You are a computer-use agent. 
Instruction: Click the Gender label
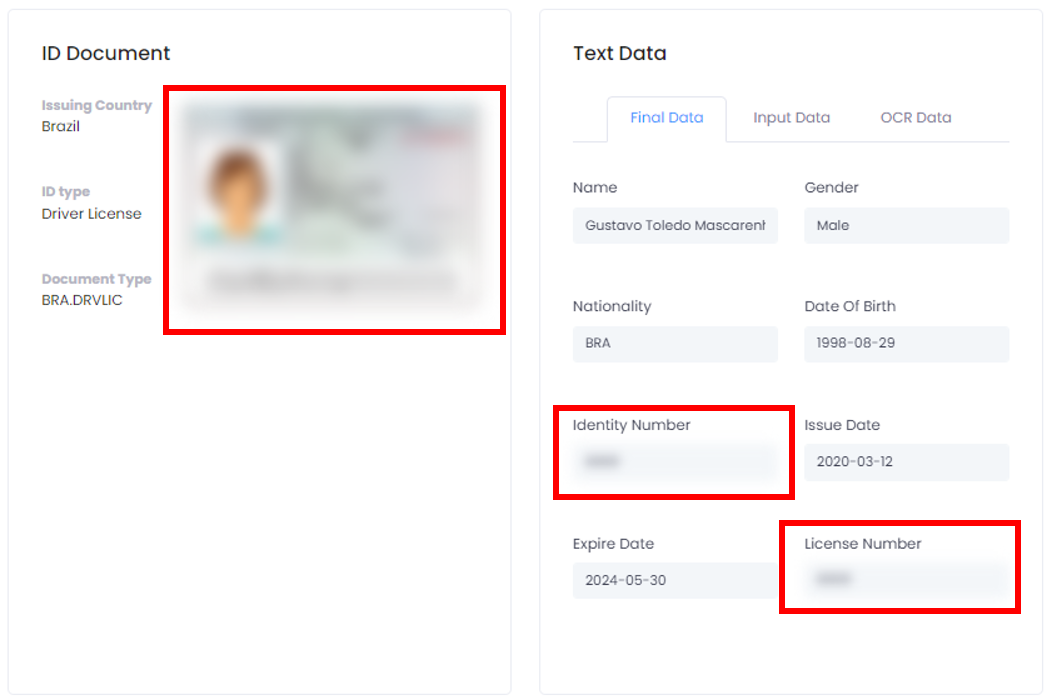[831, 188]
